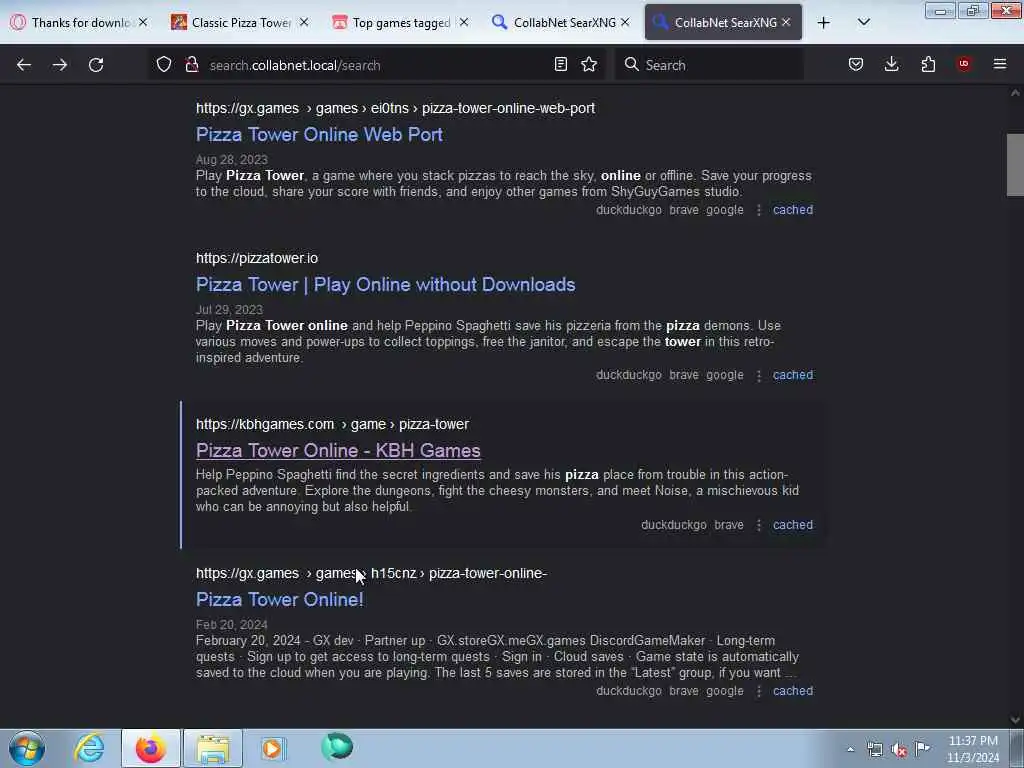Go forward with the browser forward arrow

[x=60, y=65]
